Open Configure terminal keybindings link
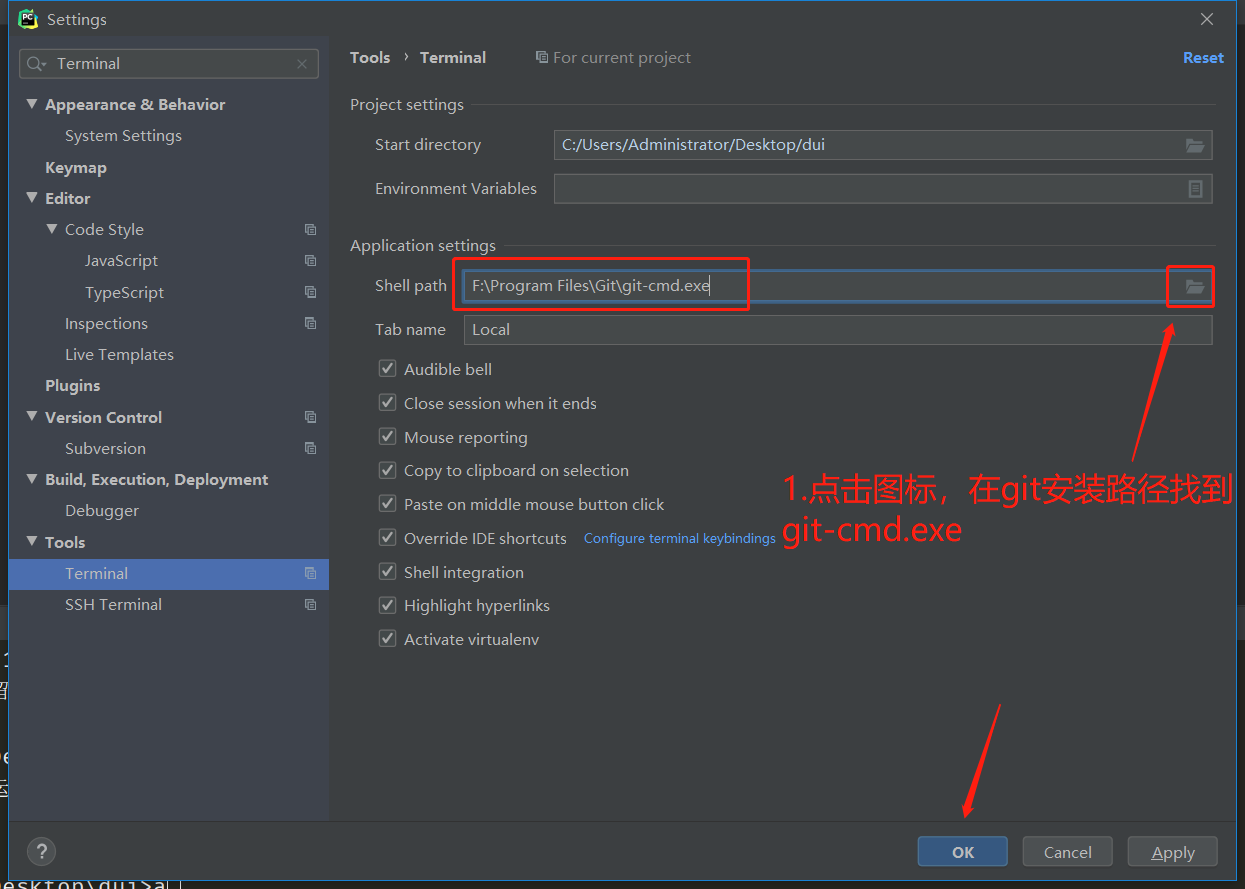 [x=680, y=538]
